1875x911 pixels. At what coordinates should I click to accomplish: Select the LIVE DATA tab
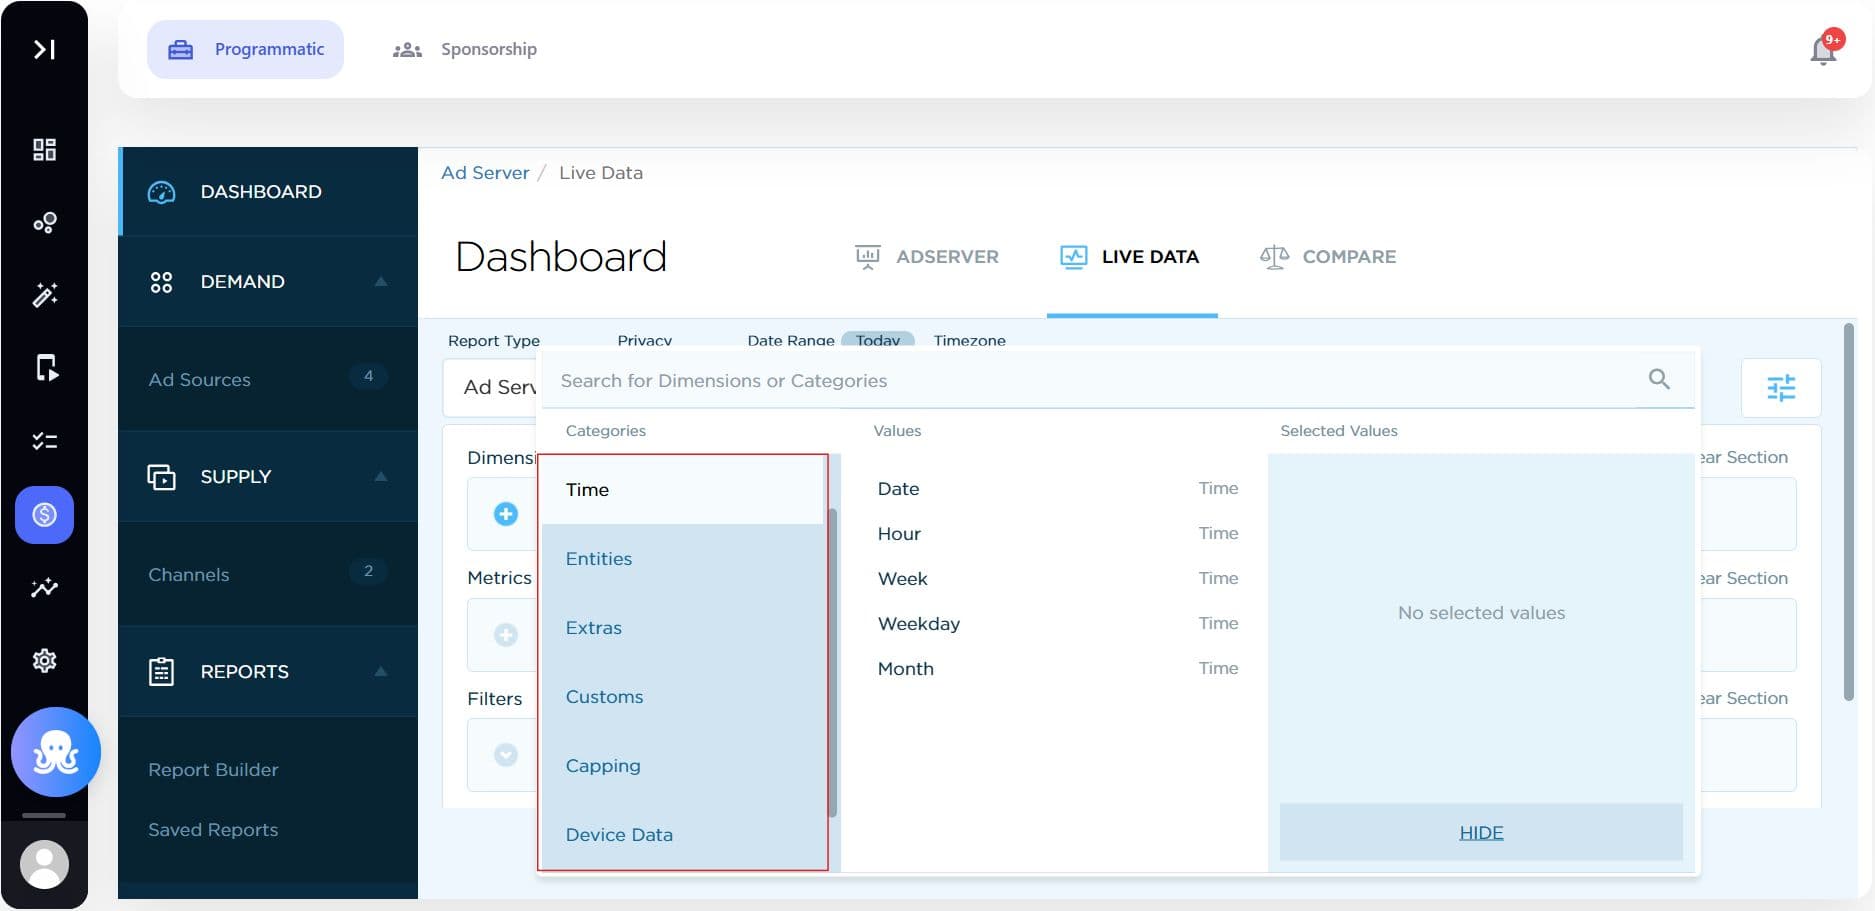pos(1130,257)
